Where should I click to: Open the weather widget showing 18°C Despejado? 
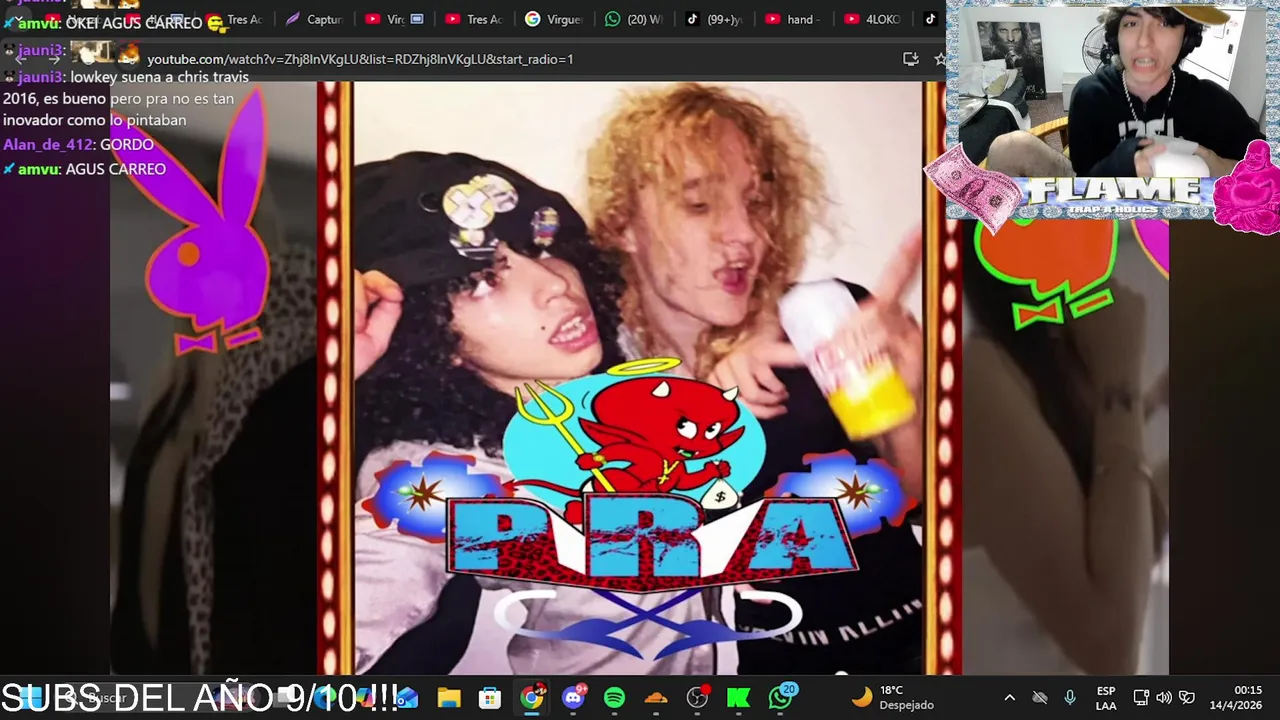pyautogui.click(x=892, y=697)
